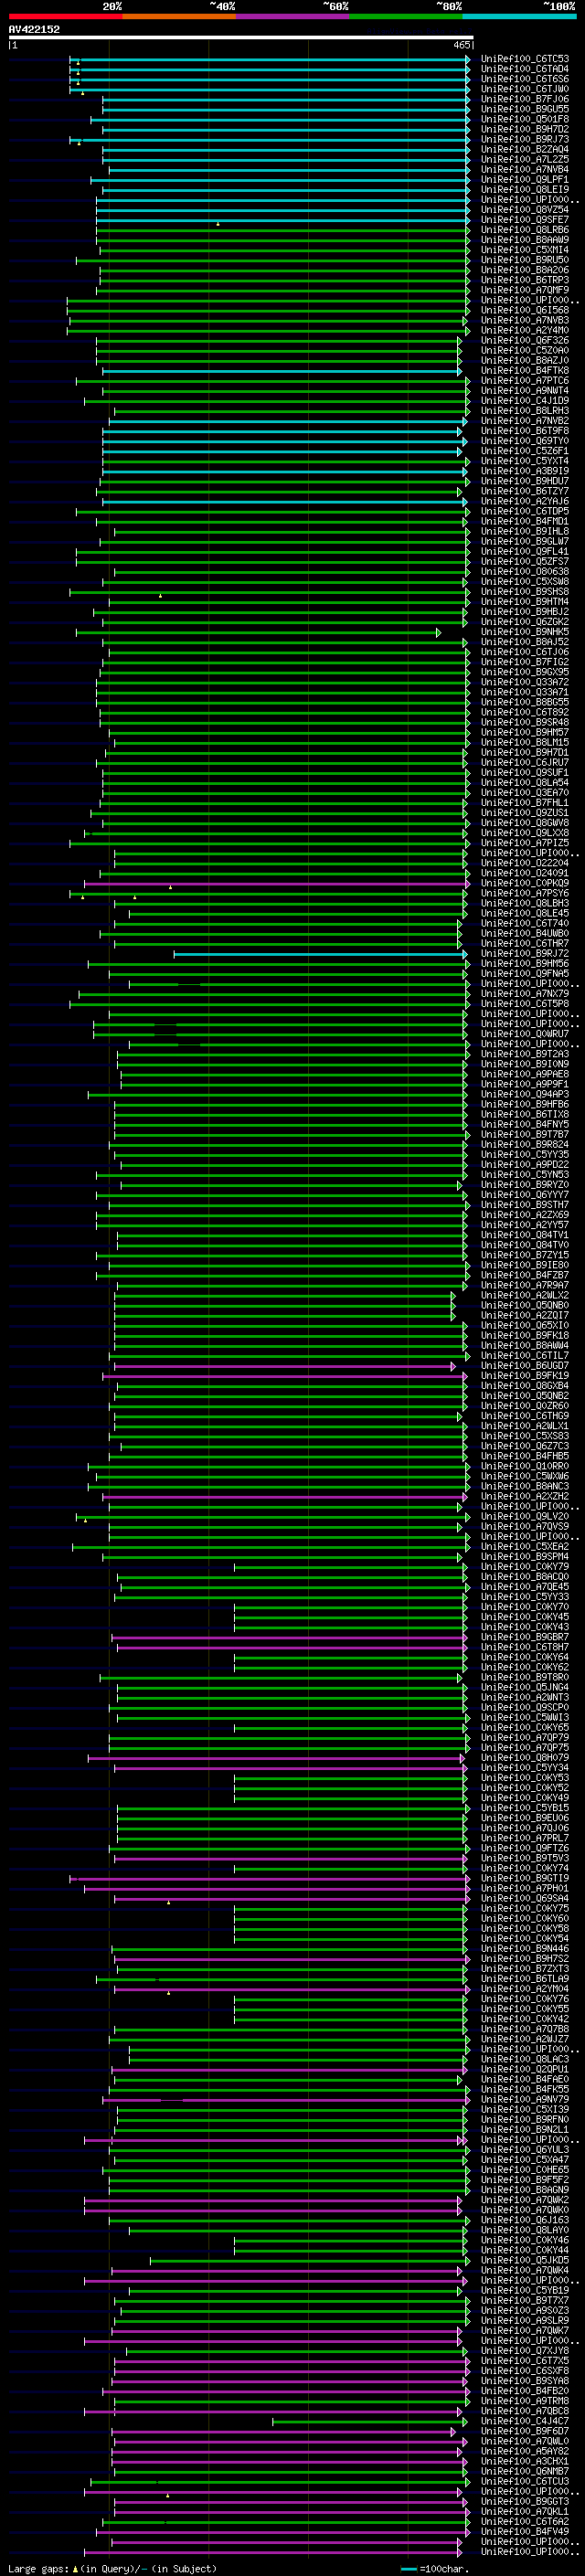Select hit label UniRef100_B4FTK8
Viewport: 585px width, 2576px height.
[x=524, y=371]
